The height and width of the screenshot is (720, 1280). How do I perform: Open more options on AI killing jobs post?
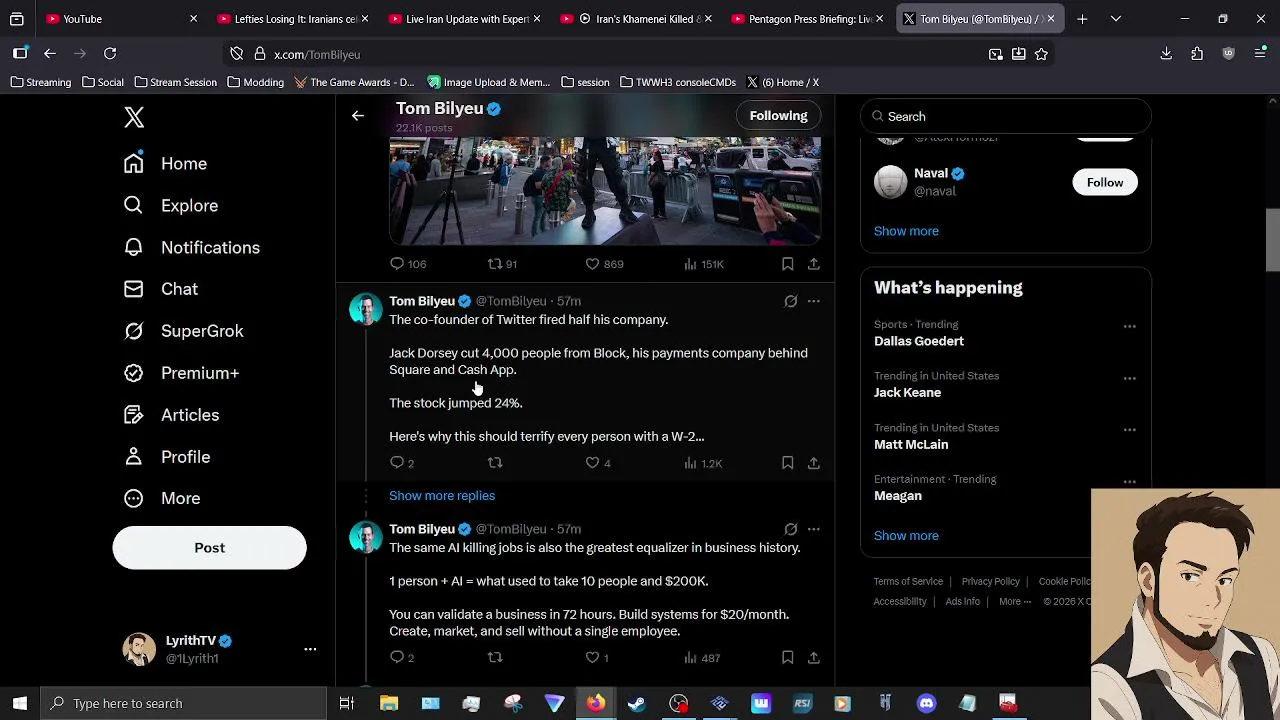click(813, 529)
